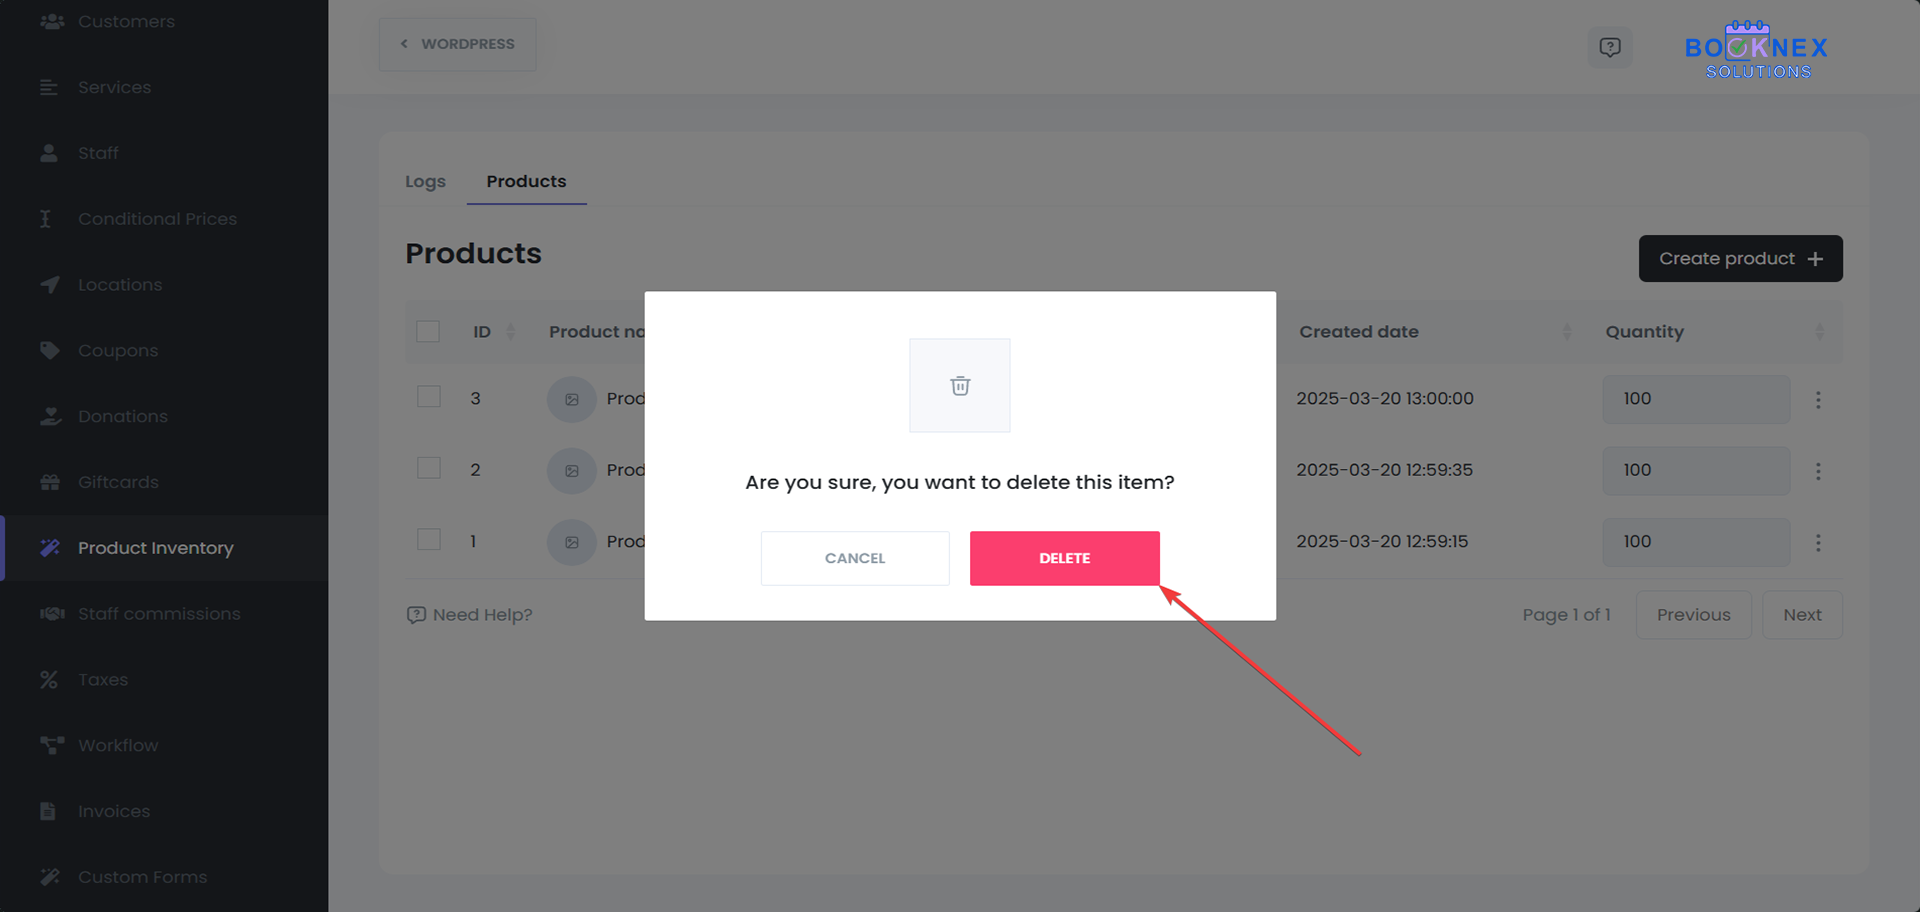Image resolution: width=1920 pixels, height=912 pixels.
Task: Open the help chat icon in header
Action: coord(1609,47)
